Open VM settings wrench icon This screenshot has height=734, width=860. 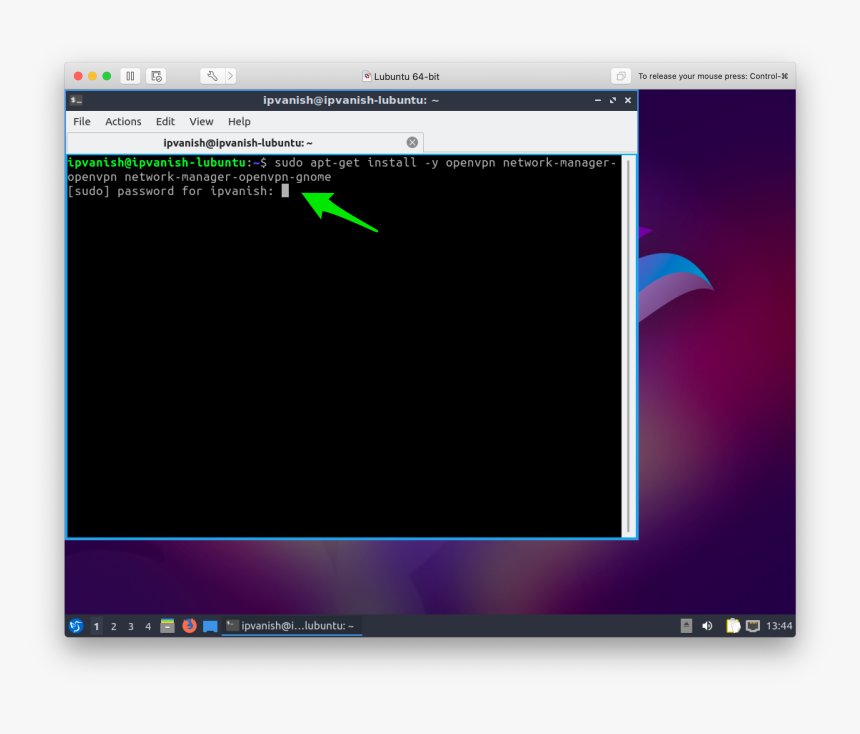[212, 76]
